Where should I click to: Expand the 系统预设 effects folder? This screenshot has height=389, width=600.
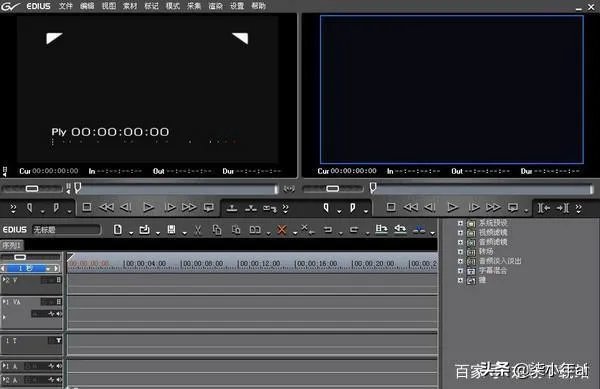tap(460, 223)
